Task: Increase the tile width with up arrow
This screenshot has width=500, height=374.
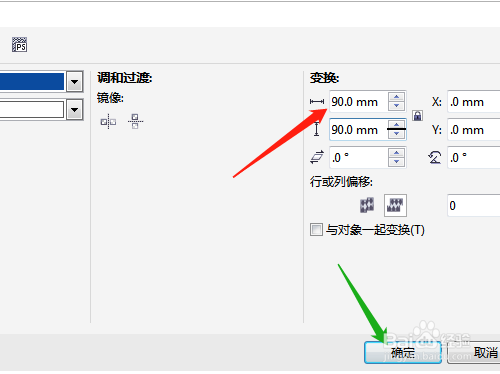Action: click(396, 97)
